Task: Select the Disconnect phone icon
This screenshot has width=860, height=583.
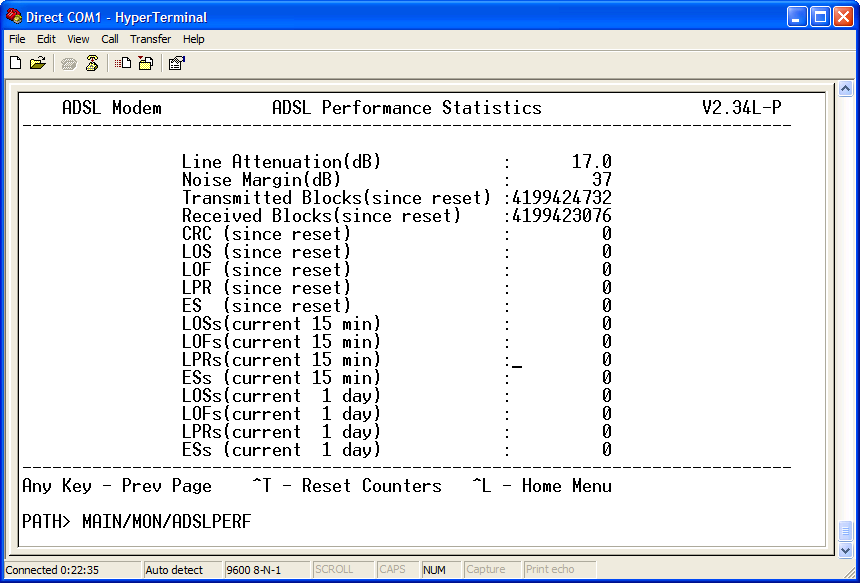Action: tap(92, 62)
